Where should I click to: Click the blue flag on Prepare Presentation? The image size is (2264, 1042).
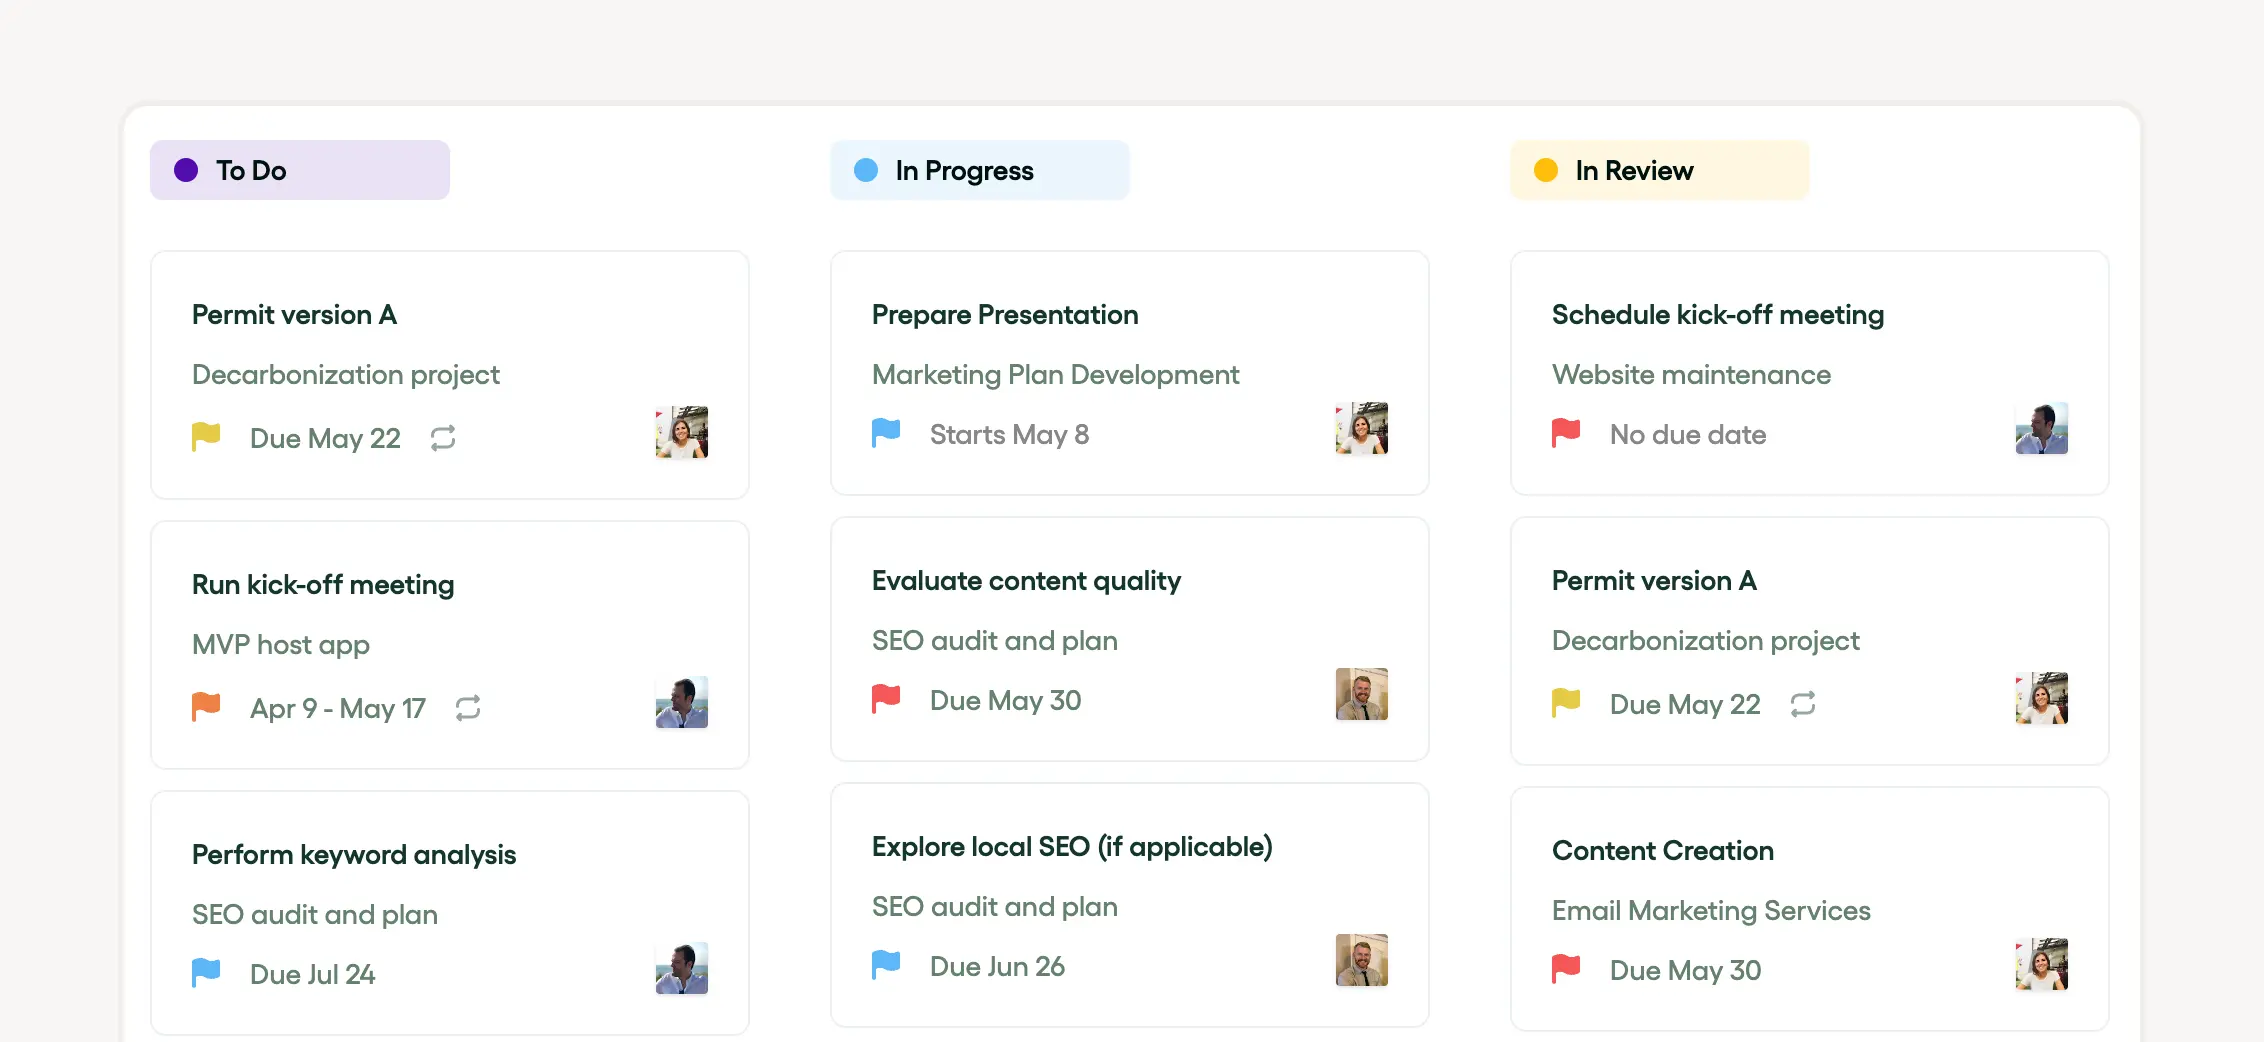886,433
